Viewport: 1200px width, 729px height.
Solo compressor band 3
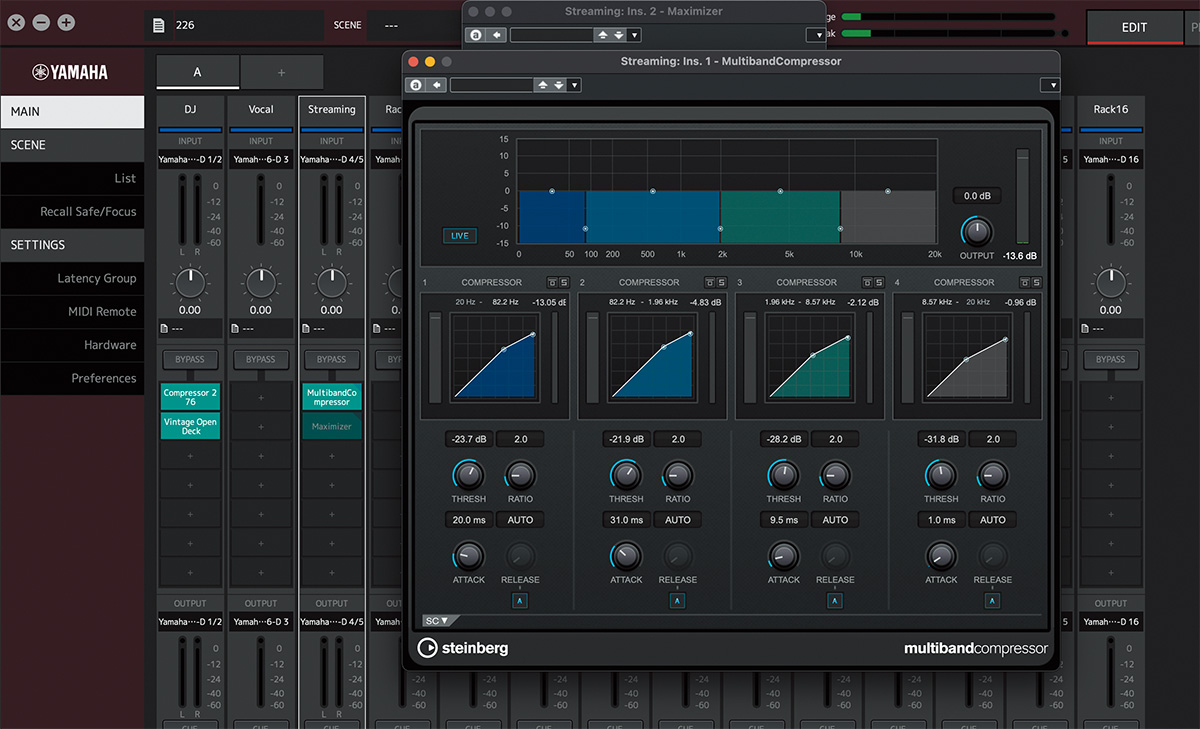879,282
